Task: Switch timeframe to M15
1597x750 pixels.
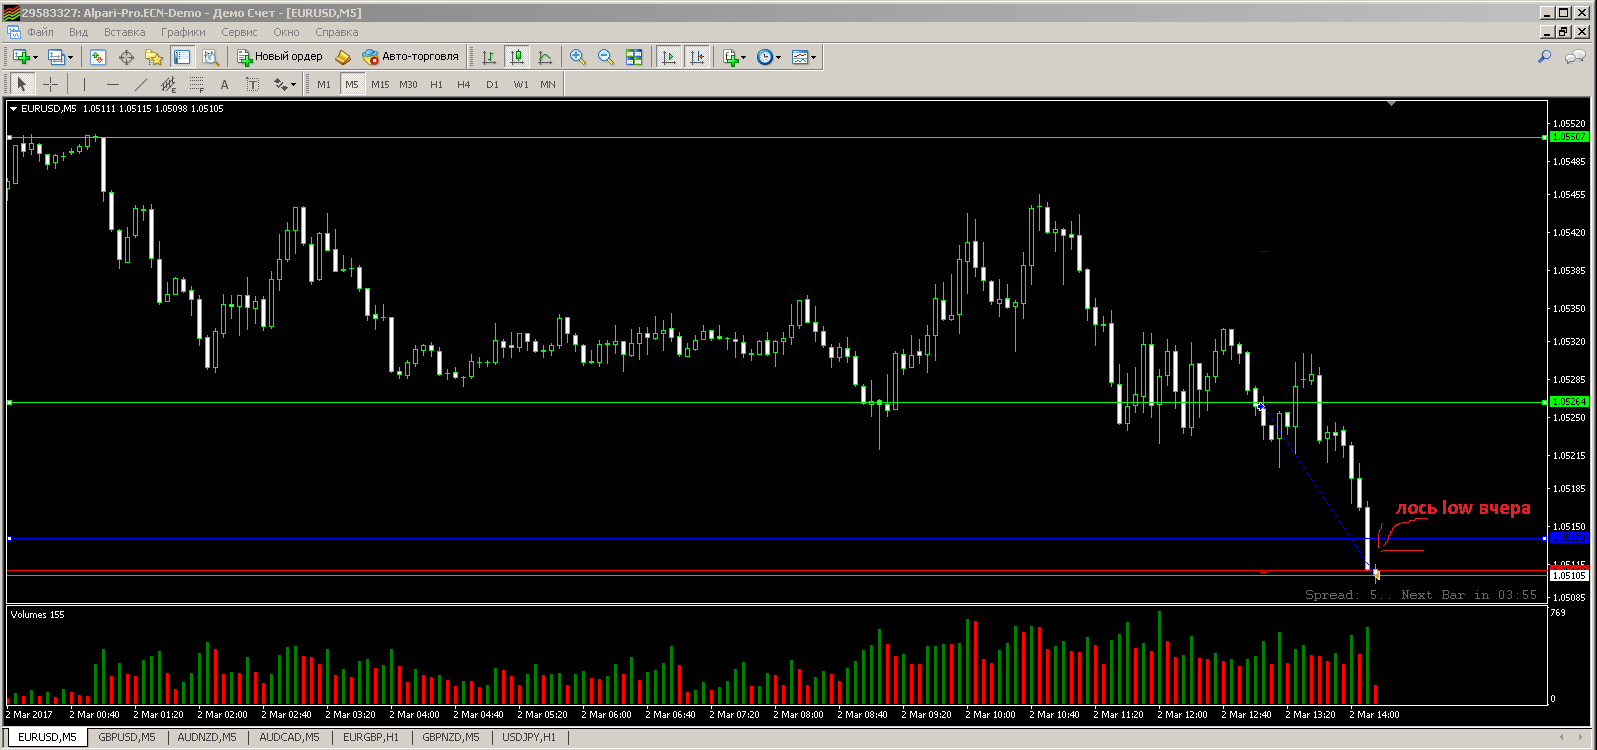Action: coord(380,84)
